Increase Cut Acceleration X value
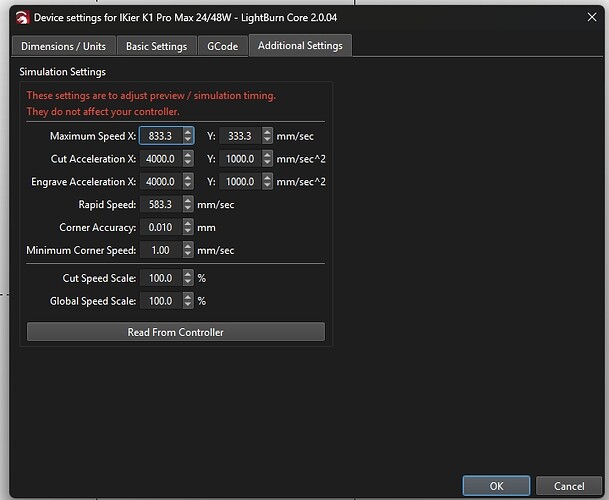The width and height of the screenshot is (609, 500). [188, 155]
